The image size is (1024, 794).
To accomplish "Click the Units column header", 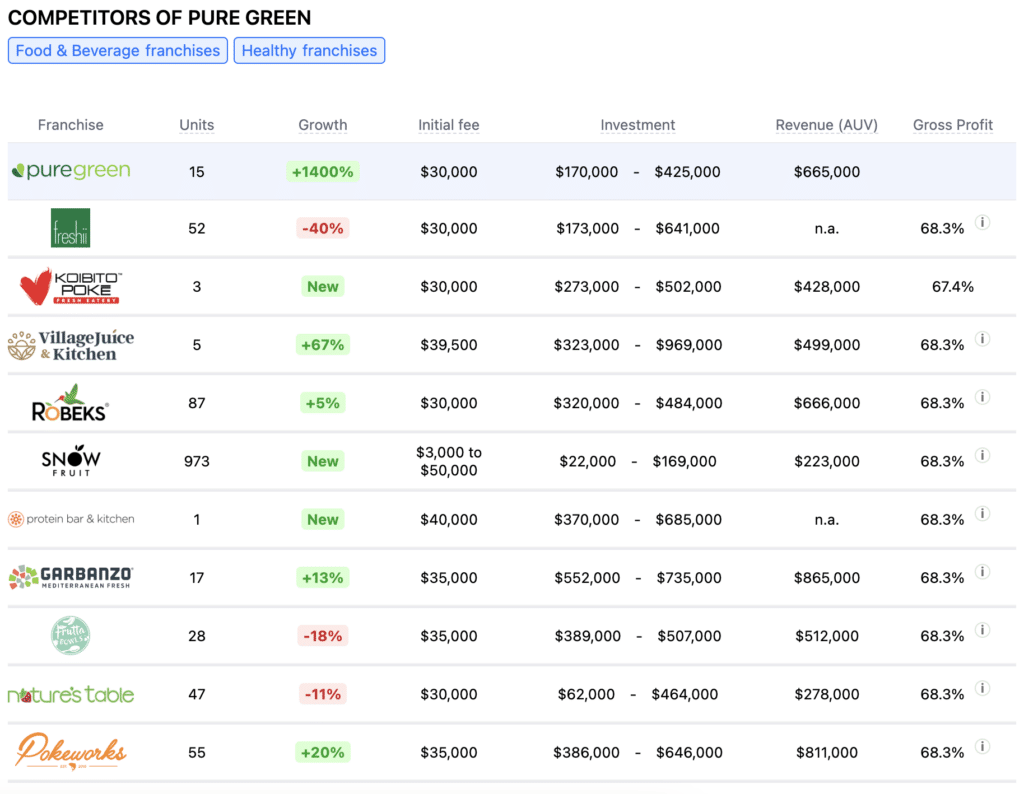I will (197, 125).
